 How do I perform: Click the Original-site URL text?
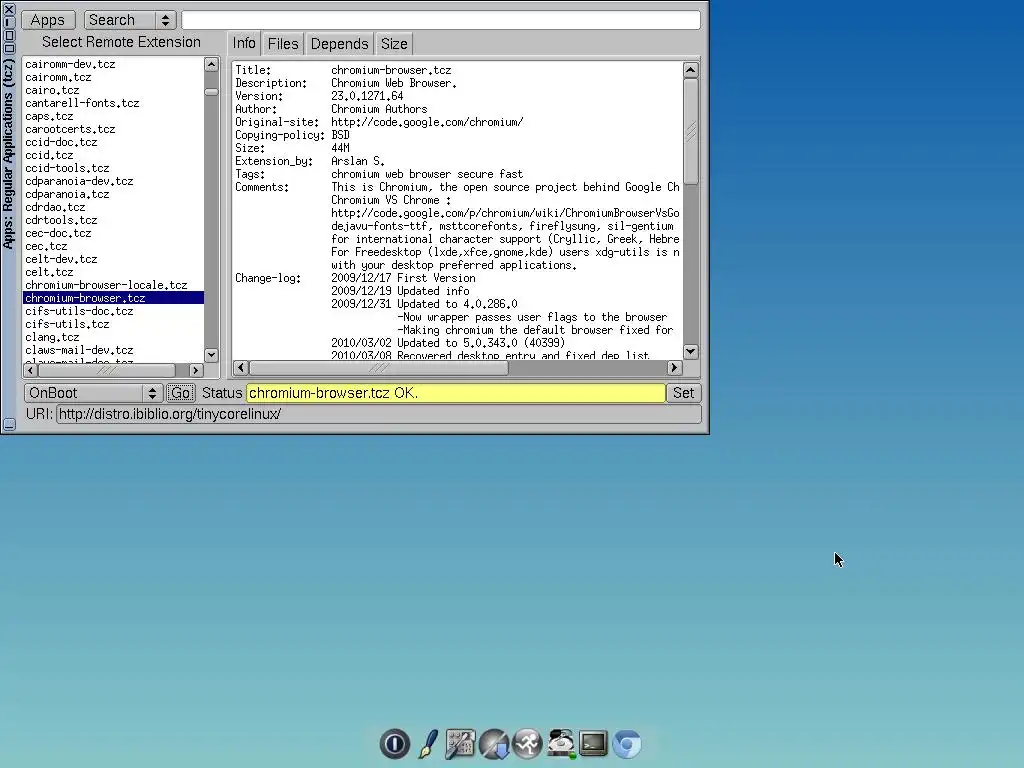[x=427, y=122]
